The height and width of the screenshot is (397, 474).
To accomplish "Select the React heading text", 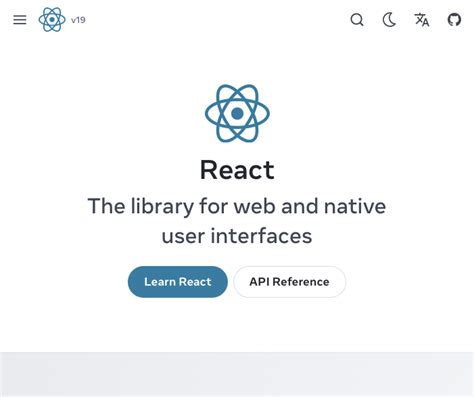I will tap(237, 170).
